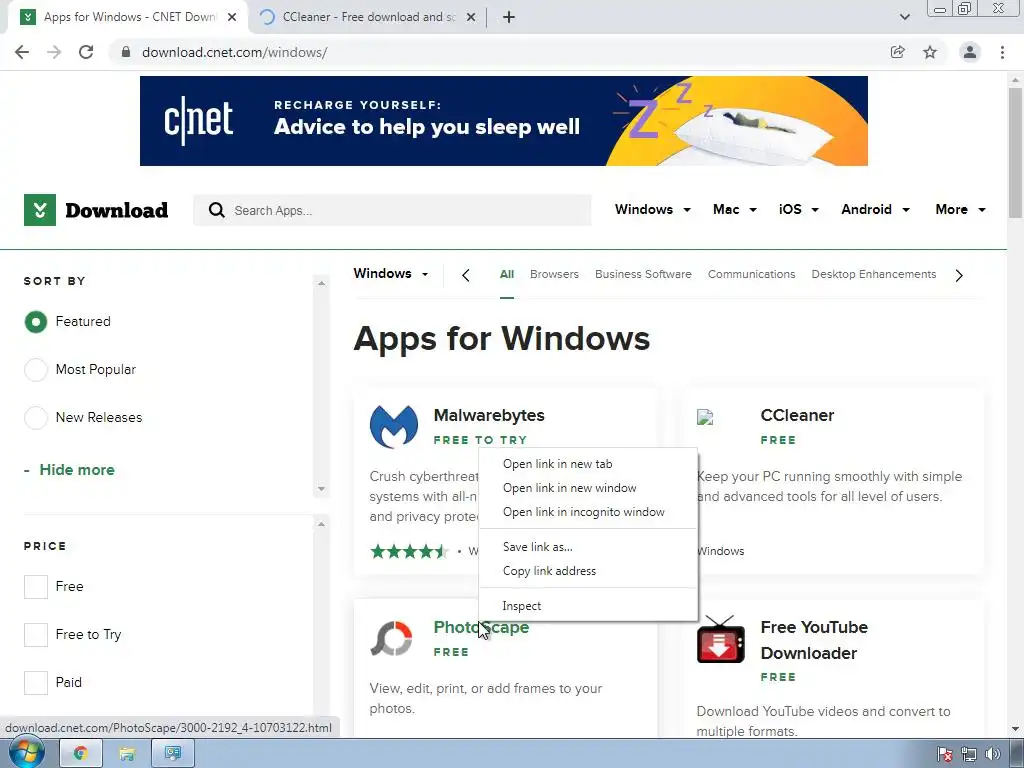Viewport: 1024px width, 768px height.
Task: Choose Open link in new window
Action: [588, 488]
